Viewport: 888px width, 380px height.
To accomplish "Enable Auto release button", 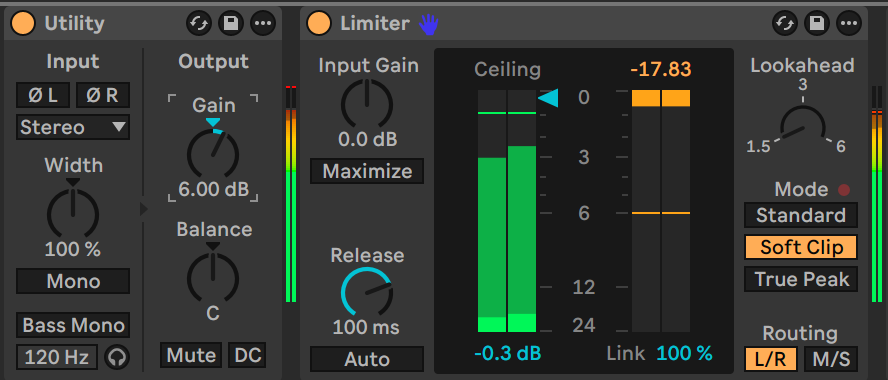I will click(x=367, y=359).
